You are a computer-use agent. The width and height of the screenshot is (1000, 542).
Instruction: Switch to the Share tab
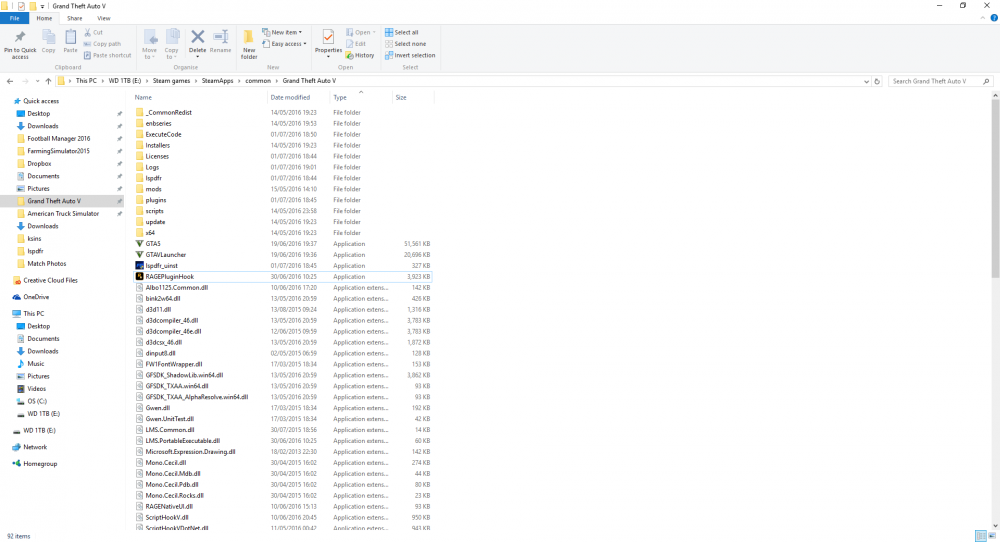75,18
